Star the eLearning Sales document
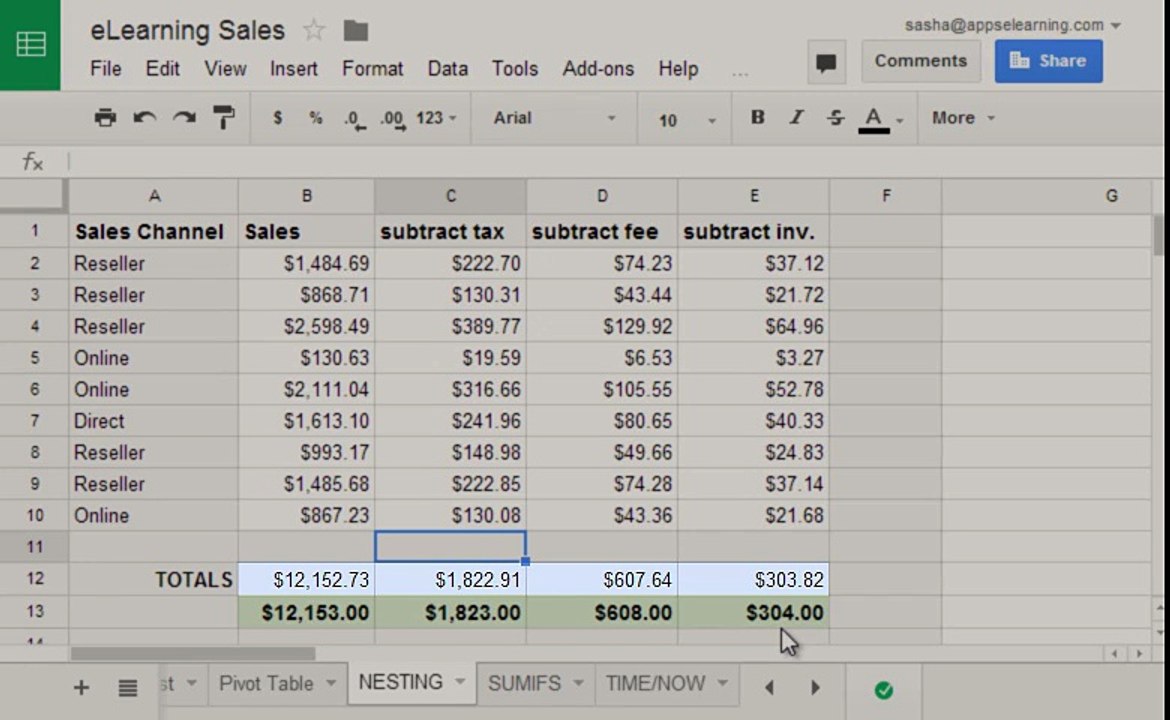Viewport: 1170px width, 720px height. 314,31
